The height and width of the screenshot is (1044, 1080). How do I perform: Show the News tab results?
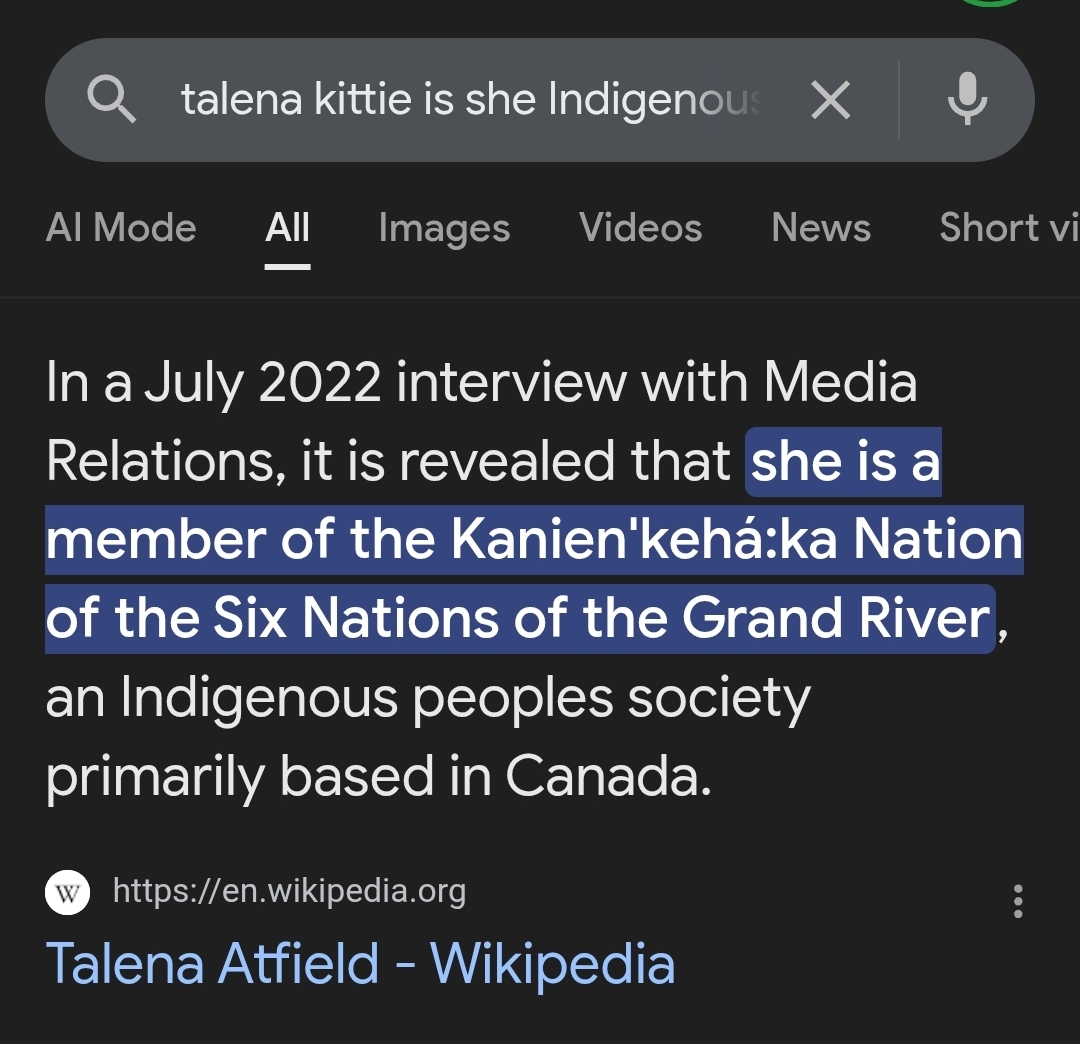click(821, 228)
